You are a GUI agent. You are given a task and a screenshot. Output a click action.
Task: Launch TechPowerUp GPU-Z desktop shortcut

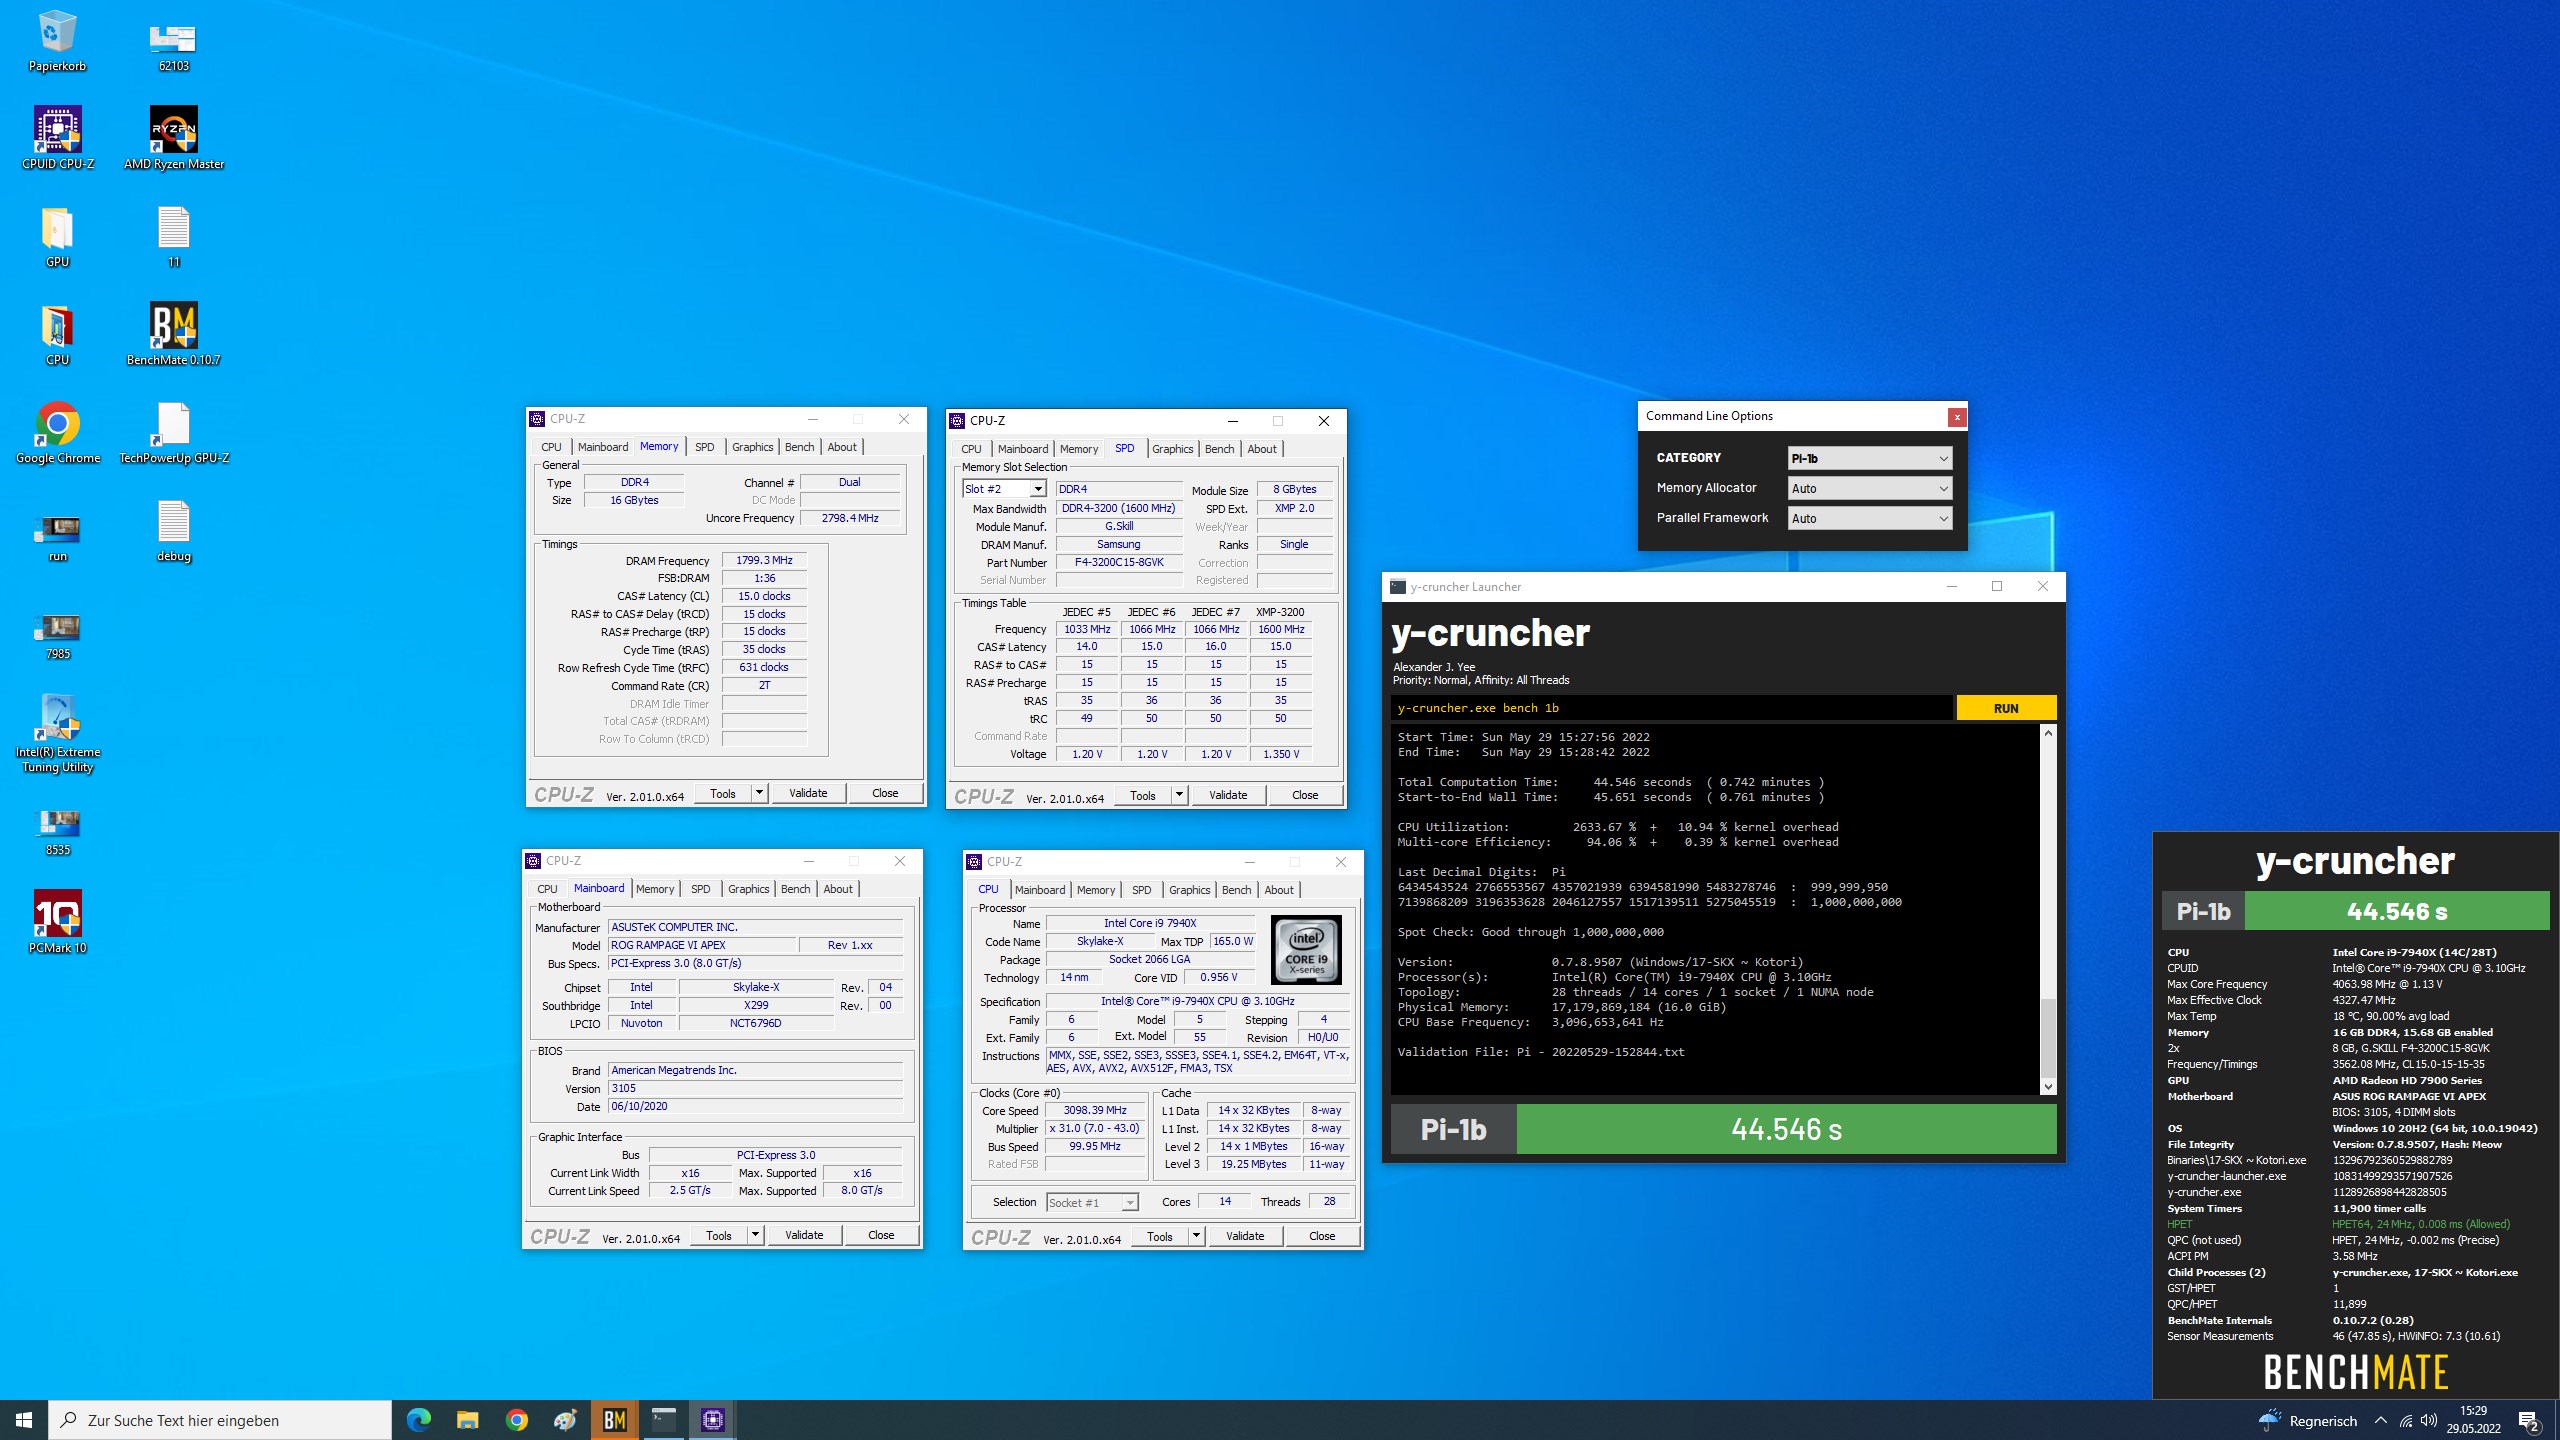point(173,432)
